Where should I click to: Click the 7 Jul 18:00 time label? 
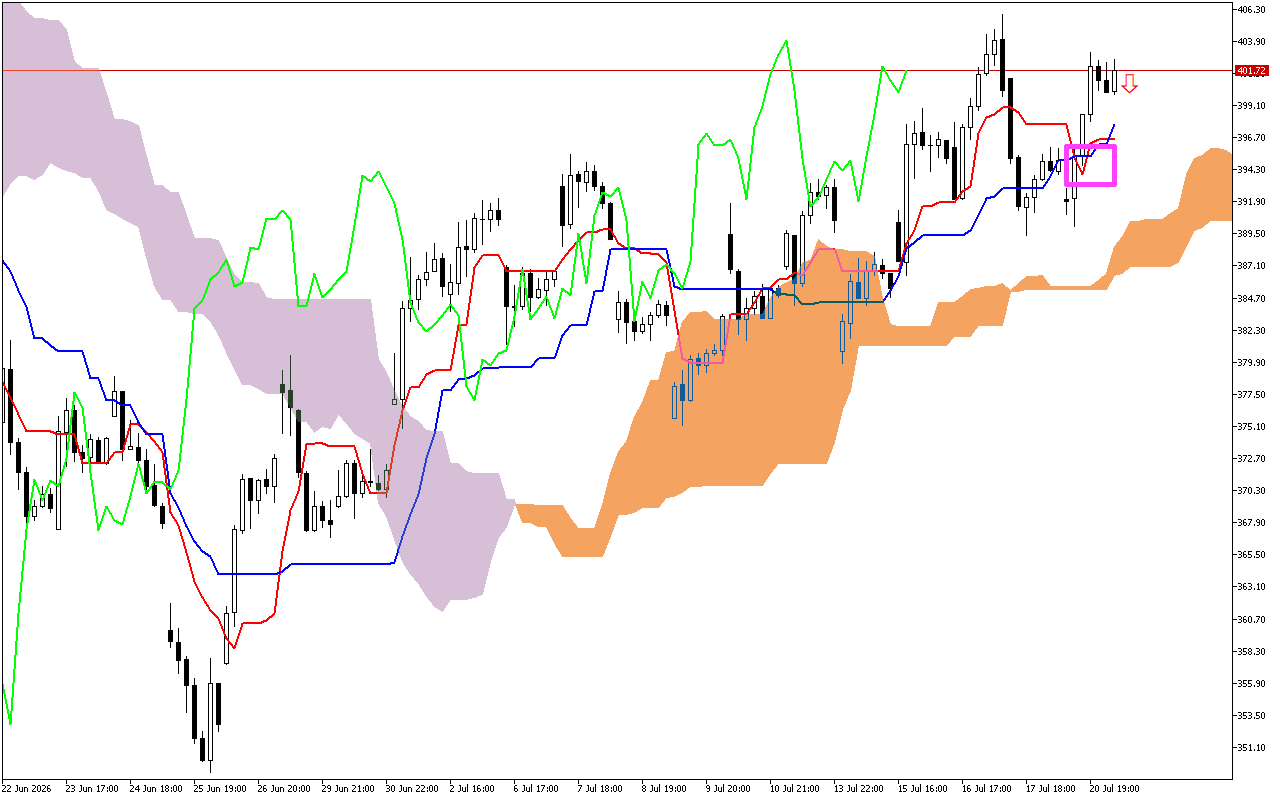click(x=601, y=788)
